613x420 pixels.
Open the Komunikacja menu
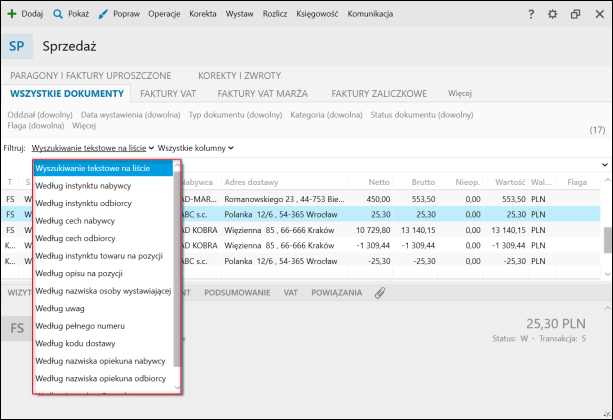(370, 14)
